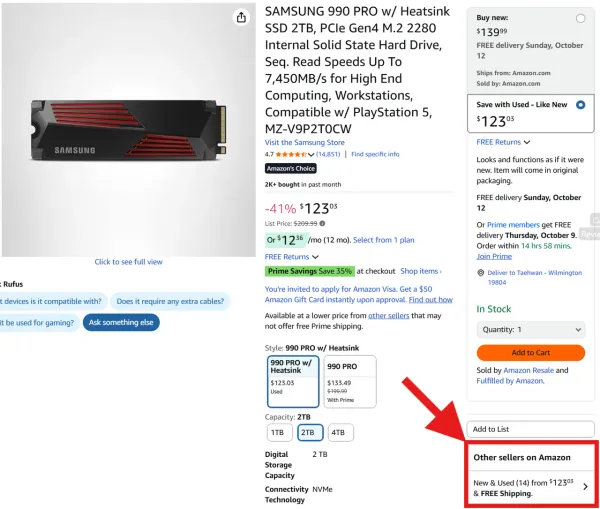Select the 1TB capacity option
The width and height of the screenshot is (600, 509).
click(x=280, y=432)
